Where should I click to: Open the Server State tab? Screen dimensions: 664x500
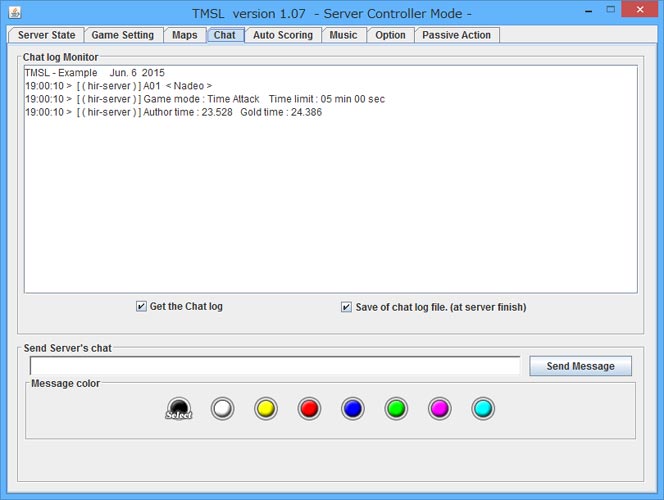click(46, 35)
